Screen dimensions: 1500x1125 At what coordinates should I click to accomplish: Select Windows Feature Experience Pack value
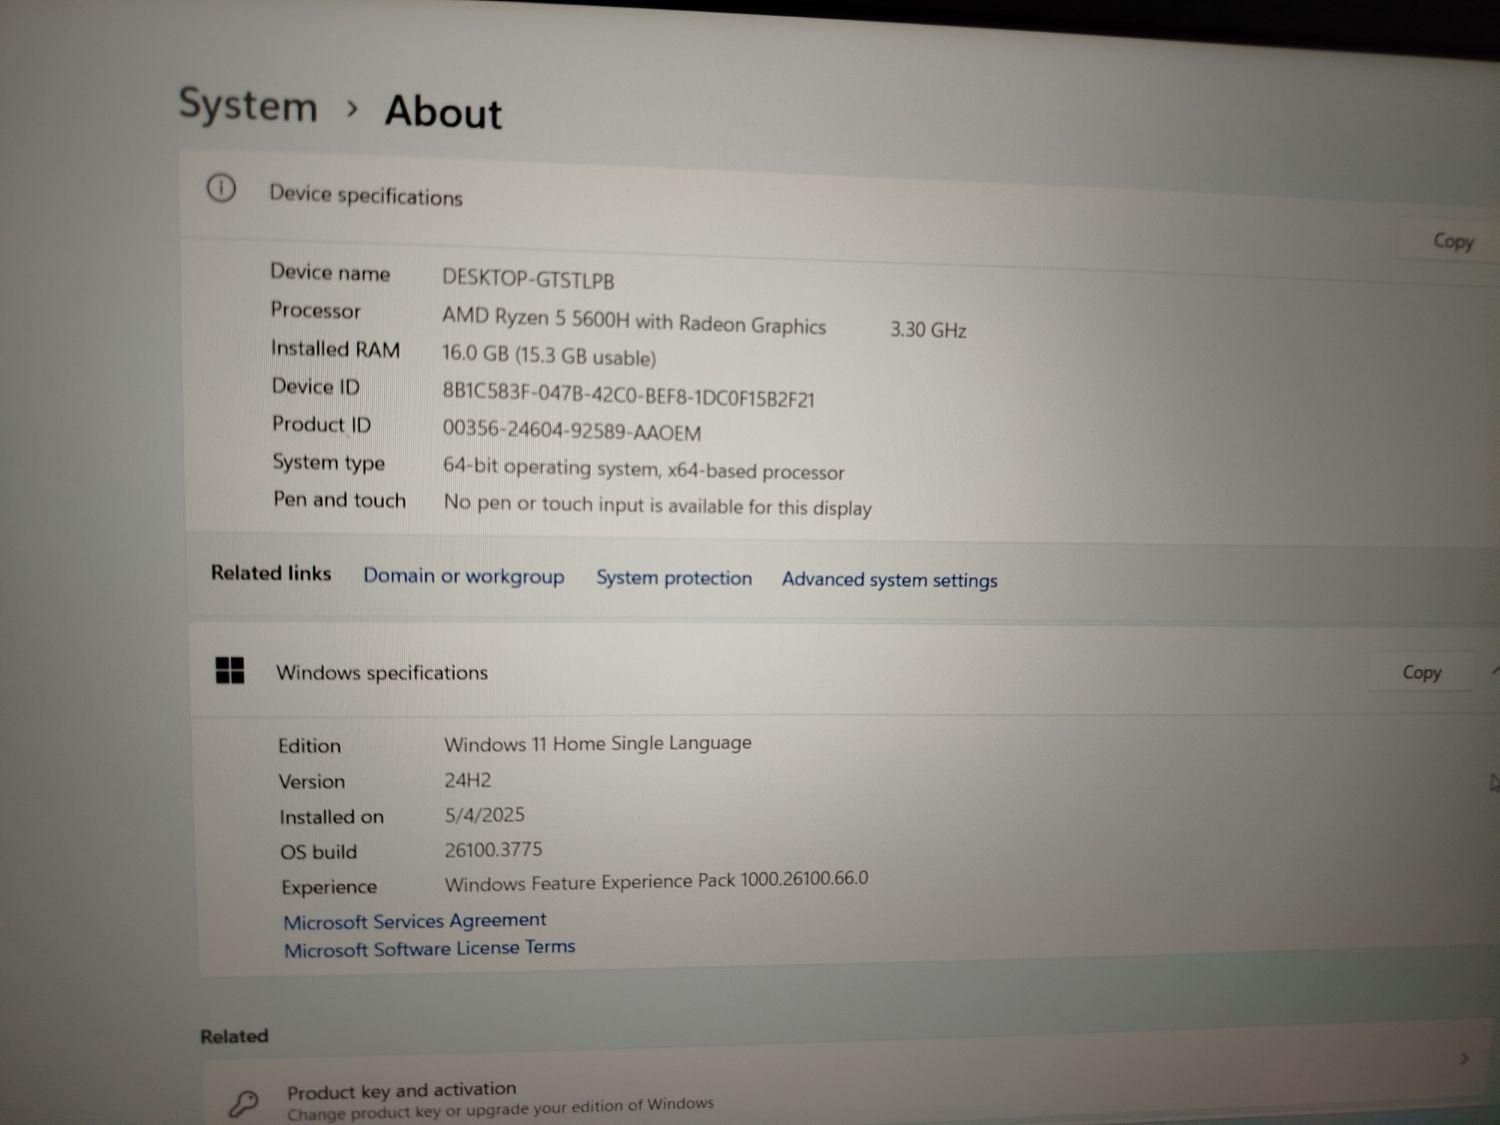(x=656, y=881)
